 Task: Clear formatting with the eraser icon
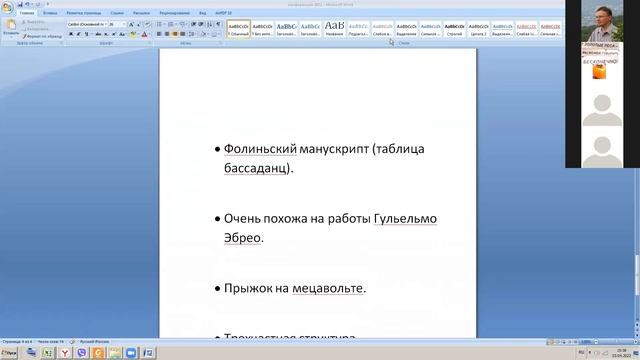coord(147,24)
